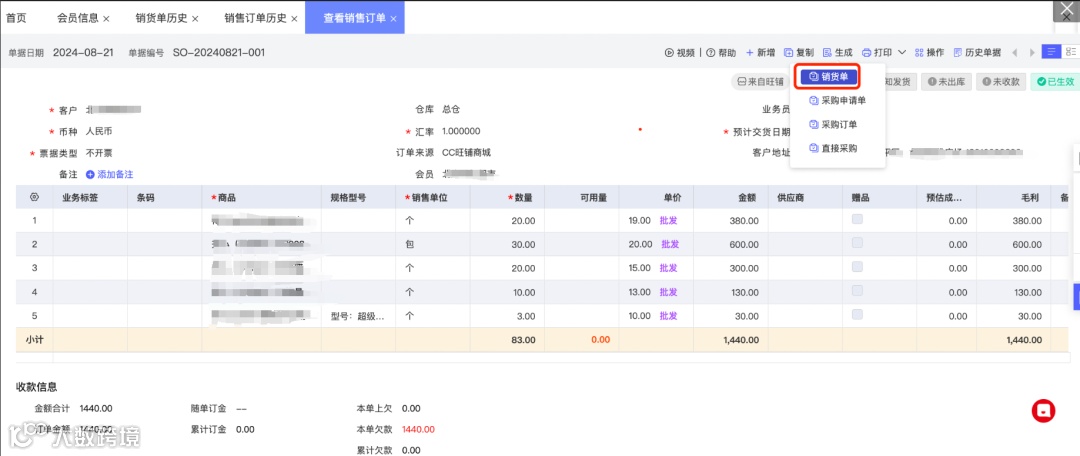Open the table column settings gear
Viewport: 1080px width, 456px height.
pos(34,197)
